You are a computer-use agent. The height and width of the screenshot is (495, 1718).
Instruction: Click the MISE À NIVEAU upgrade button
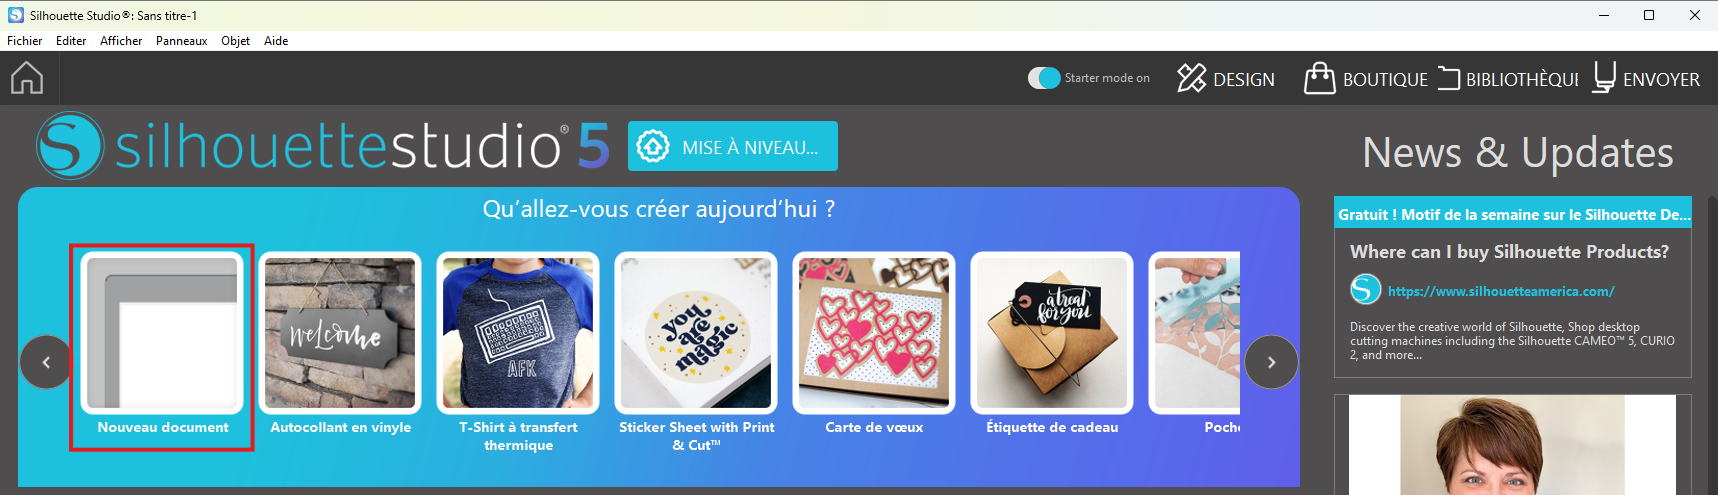(x=733, y=147)
